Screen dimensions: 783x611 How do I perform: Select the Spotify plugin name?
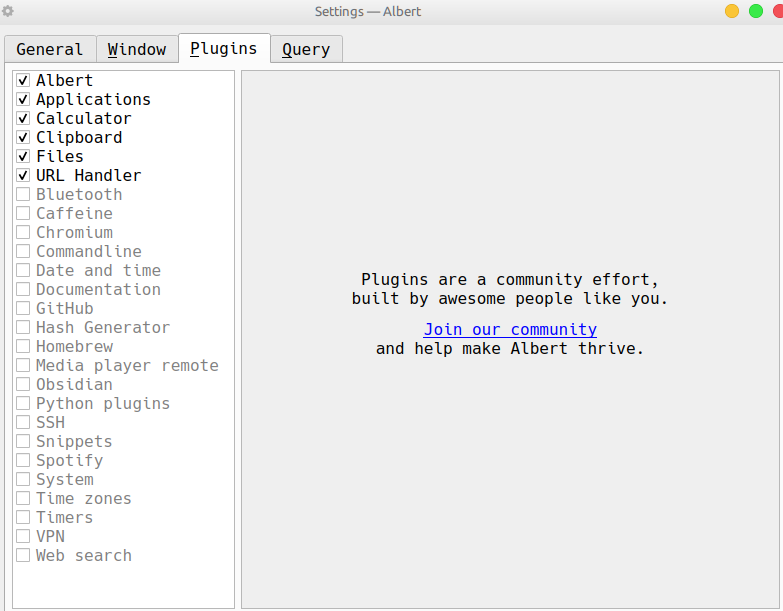tap(69, 460)
